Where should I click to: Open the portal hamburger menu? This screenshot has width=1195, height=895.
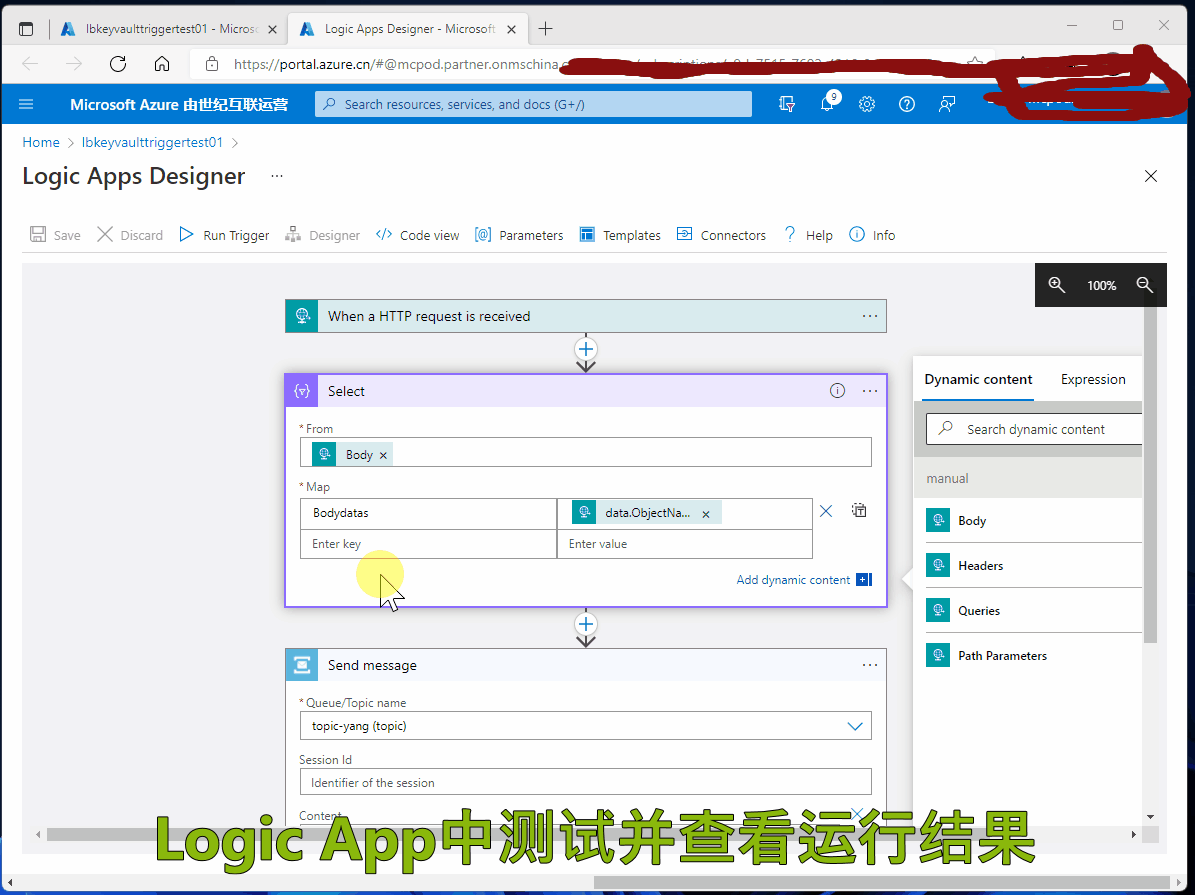pos(26,104)
